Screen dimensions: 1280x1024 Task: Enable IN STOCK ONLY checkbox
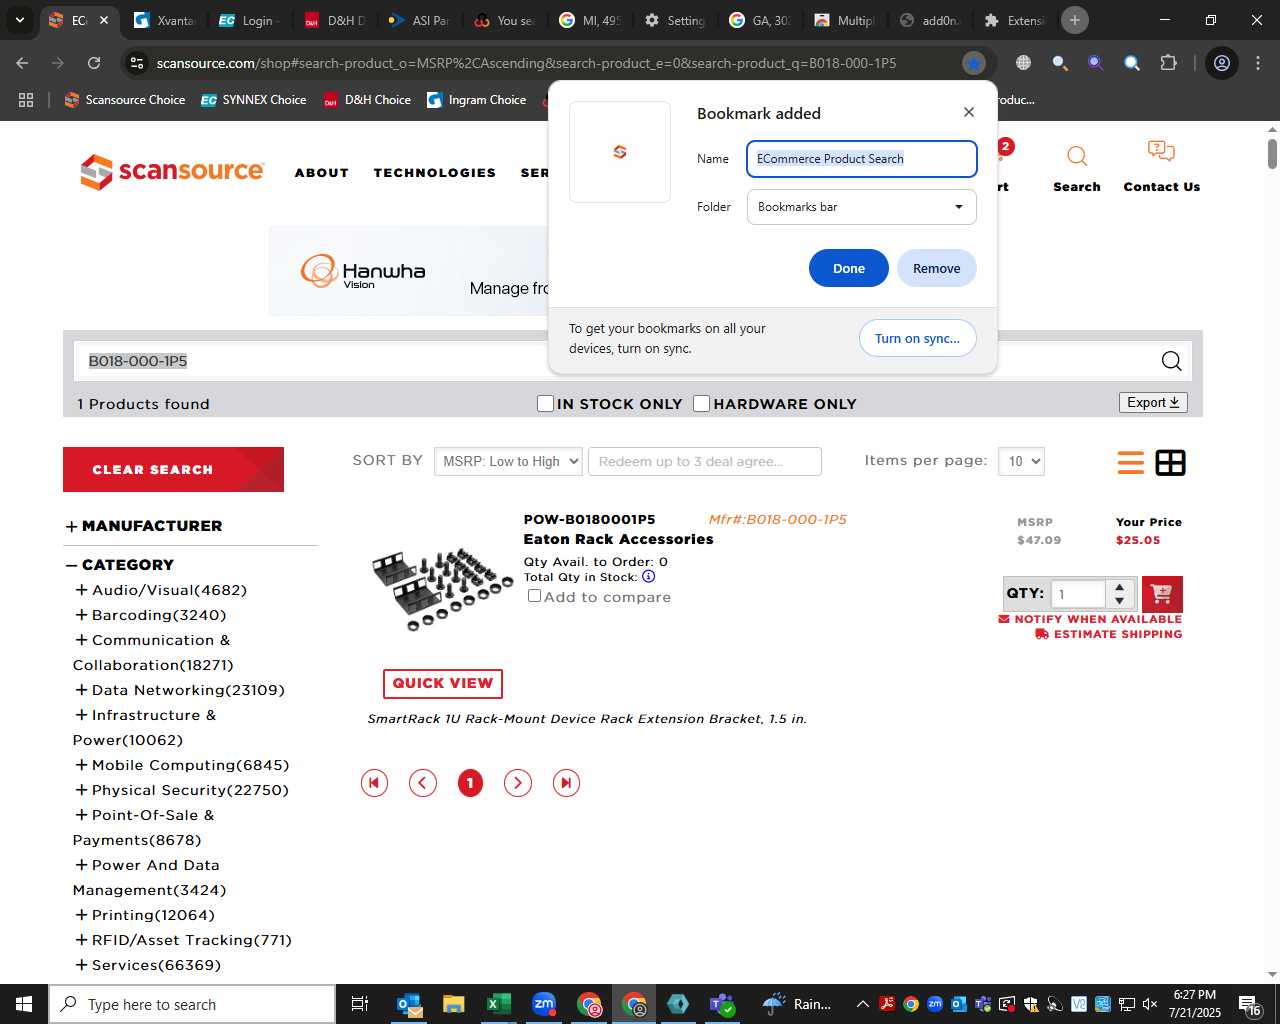545,403
